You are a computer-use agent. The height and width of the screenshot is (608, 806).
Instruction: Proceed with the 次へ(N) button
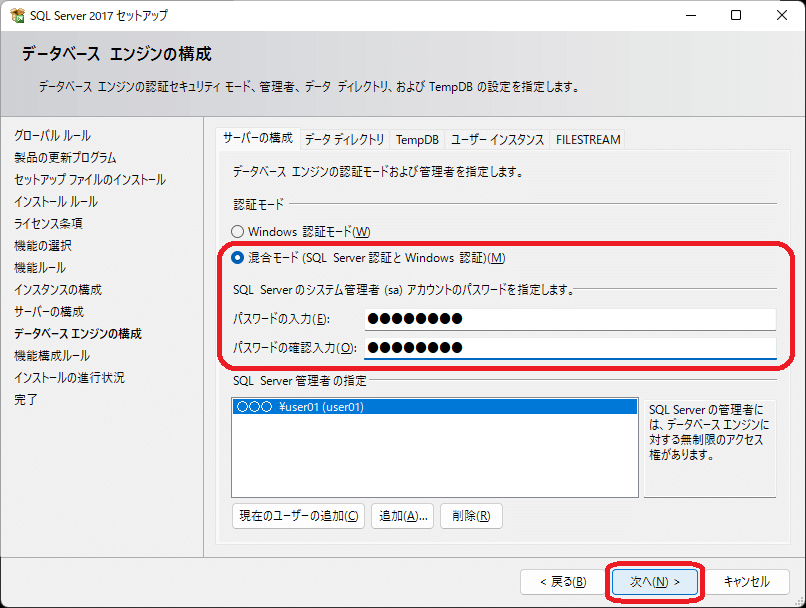click(x=654, y=581)
